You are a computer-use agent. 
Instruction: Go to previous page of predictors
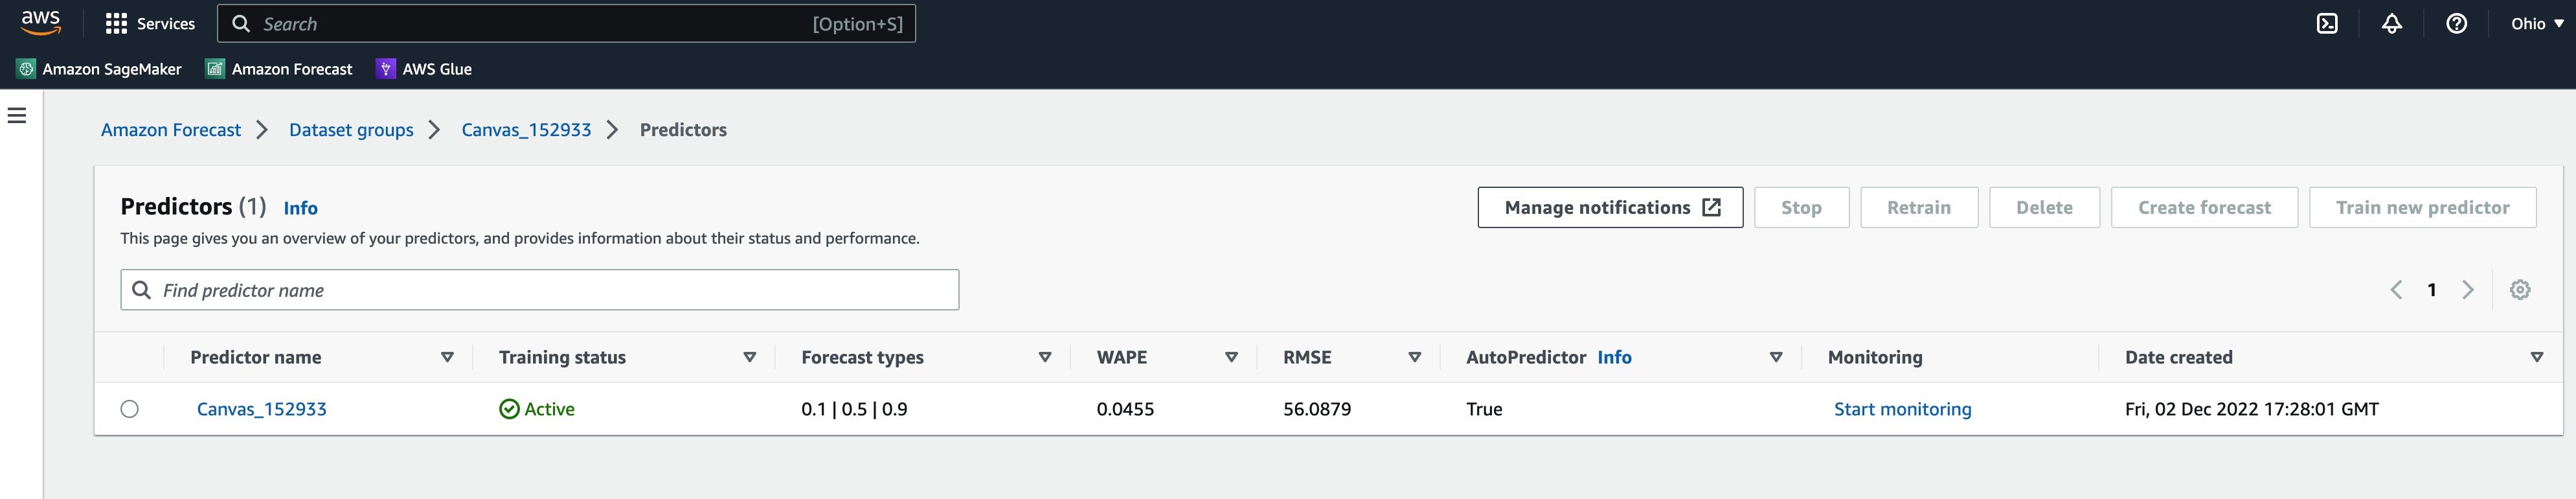coord(2396,290)
